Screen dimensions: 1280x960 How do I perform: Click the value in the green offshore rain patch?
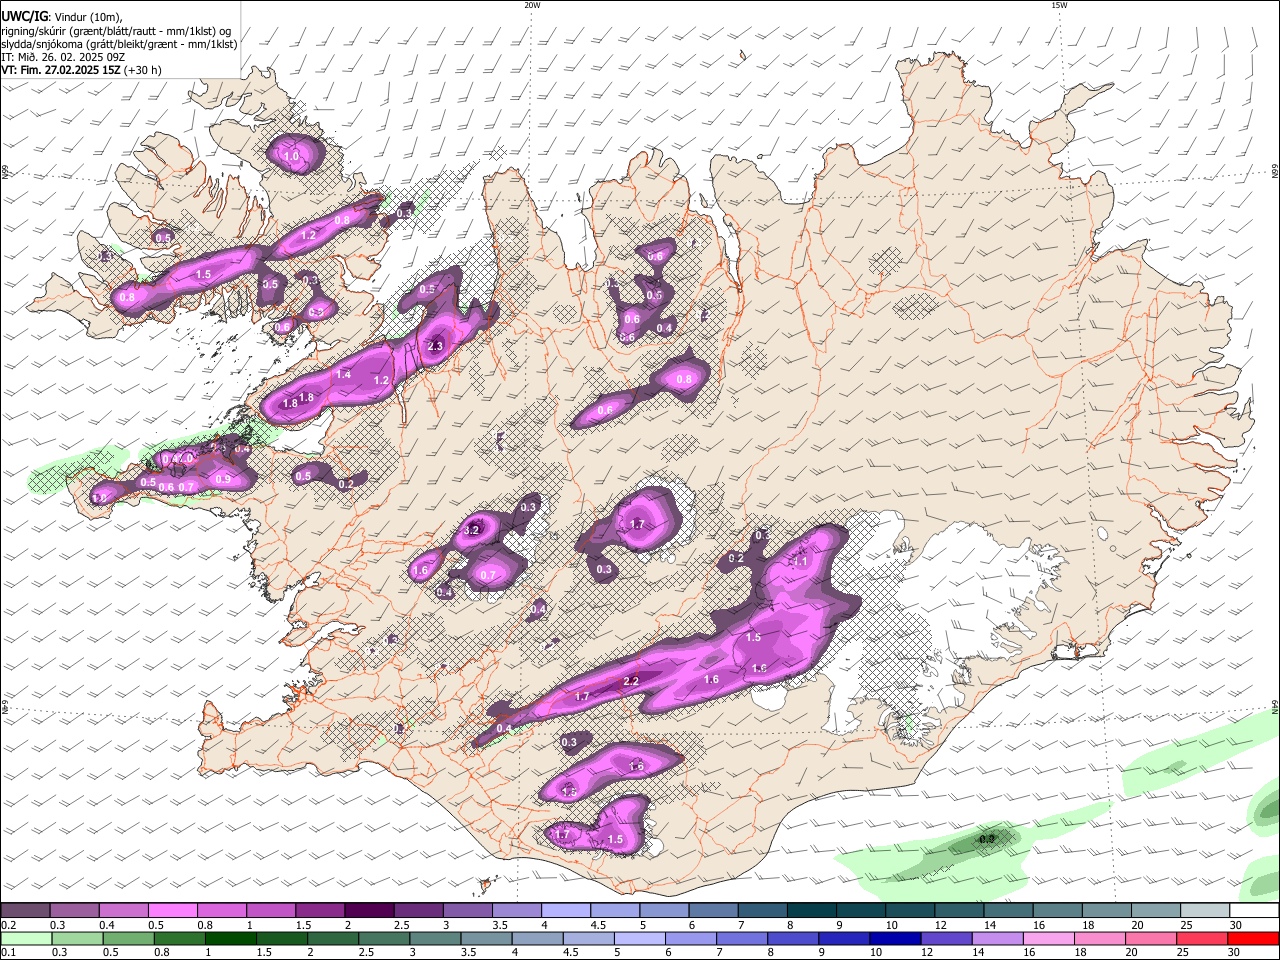(987, 839)
